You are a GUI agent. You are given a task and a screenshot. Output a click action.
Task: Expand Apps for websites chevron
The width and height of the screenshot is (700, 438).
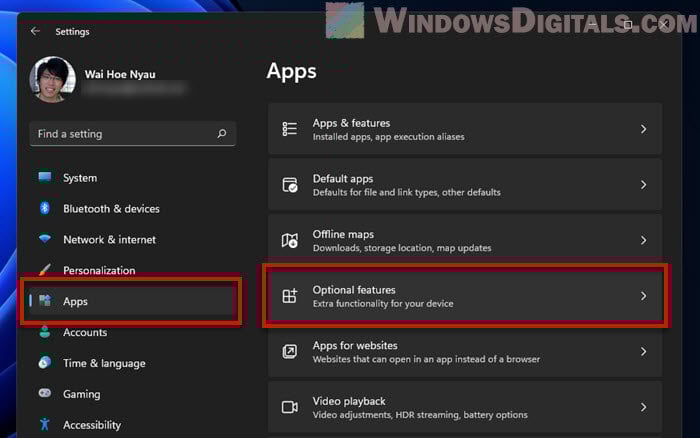[x=643, y=351]
